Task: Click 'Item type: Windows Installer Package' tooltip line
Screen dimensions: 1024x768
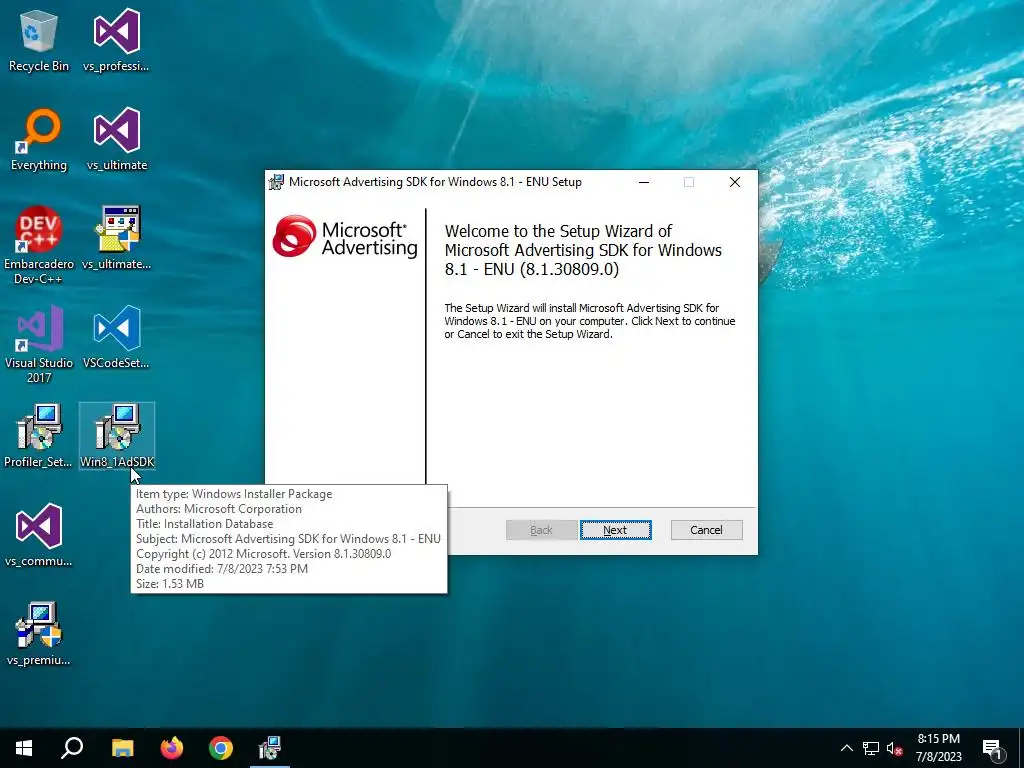Action: [x=234, y=494]
